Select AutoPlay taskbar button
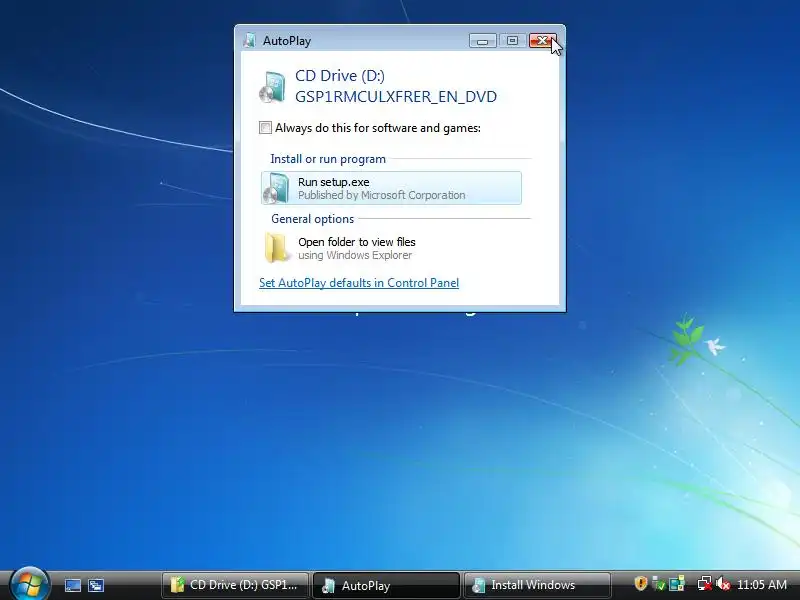Viewport: 800px width, 600px height. tap(386, 585)
